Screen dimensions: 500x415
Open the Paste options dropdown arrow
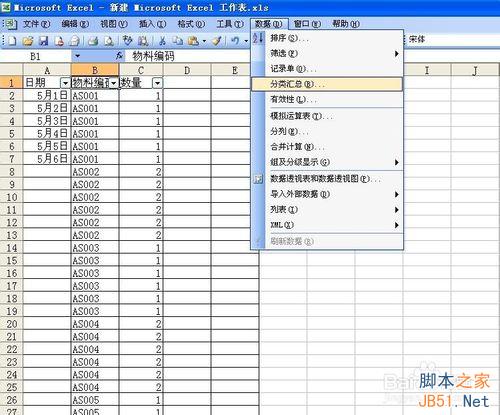[204, 41]
